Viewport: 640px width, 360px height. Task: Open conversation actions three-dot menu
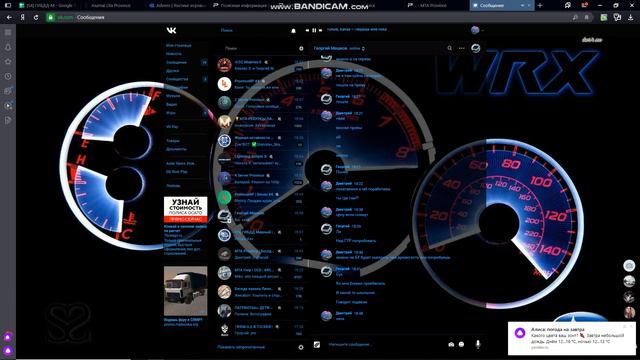pyautogui.click(x=462, y=48)
